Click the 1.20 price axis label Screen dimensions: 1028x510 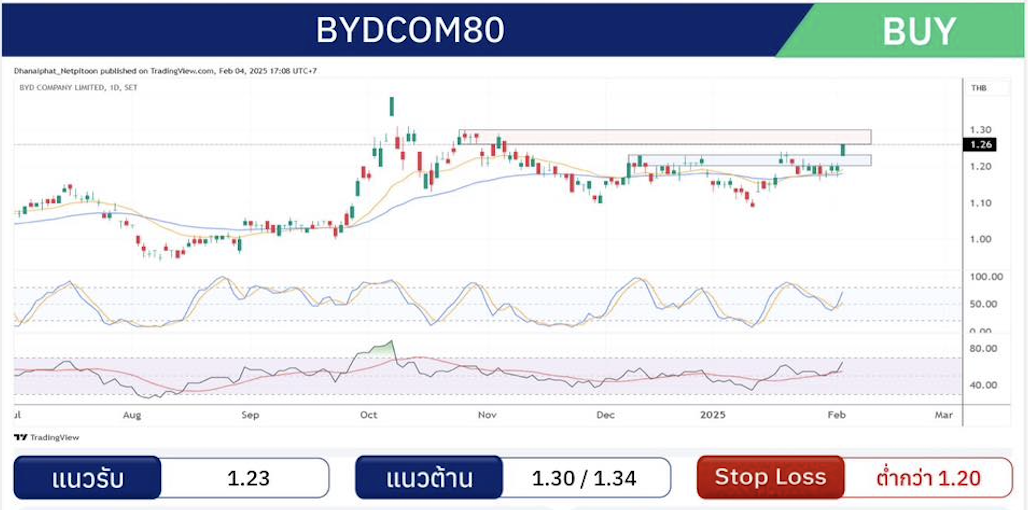click(981, 167)
